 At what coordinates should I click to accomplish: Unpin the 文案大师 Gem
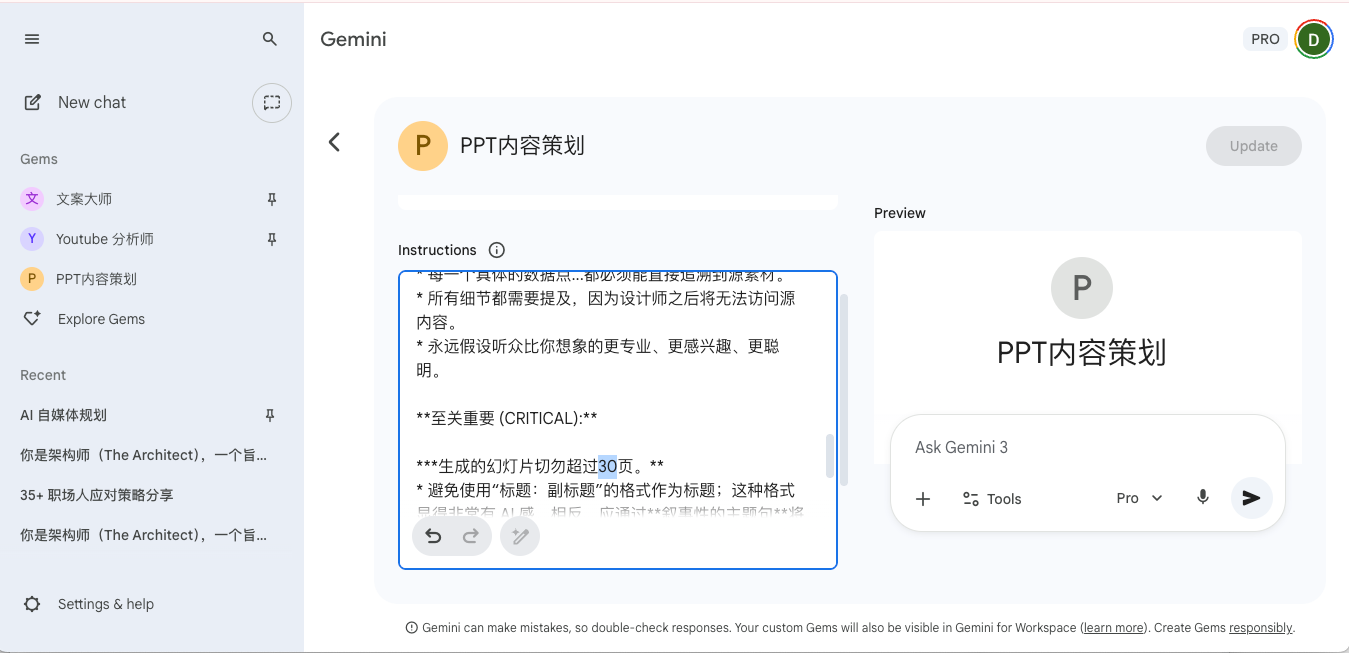click(270, 199)
